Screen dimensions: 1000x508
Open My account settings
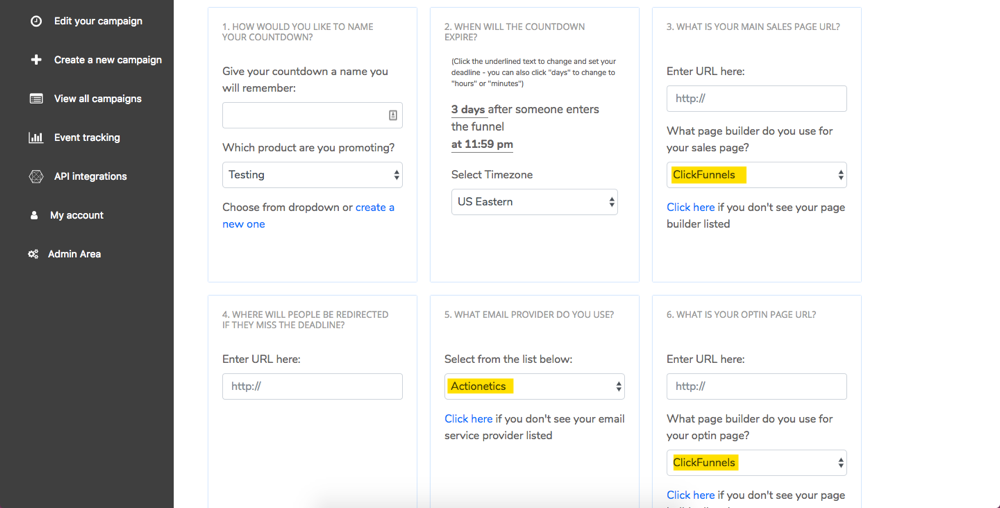(77, 215)
